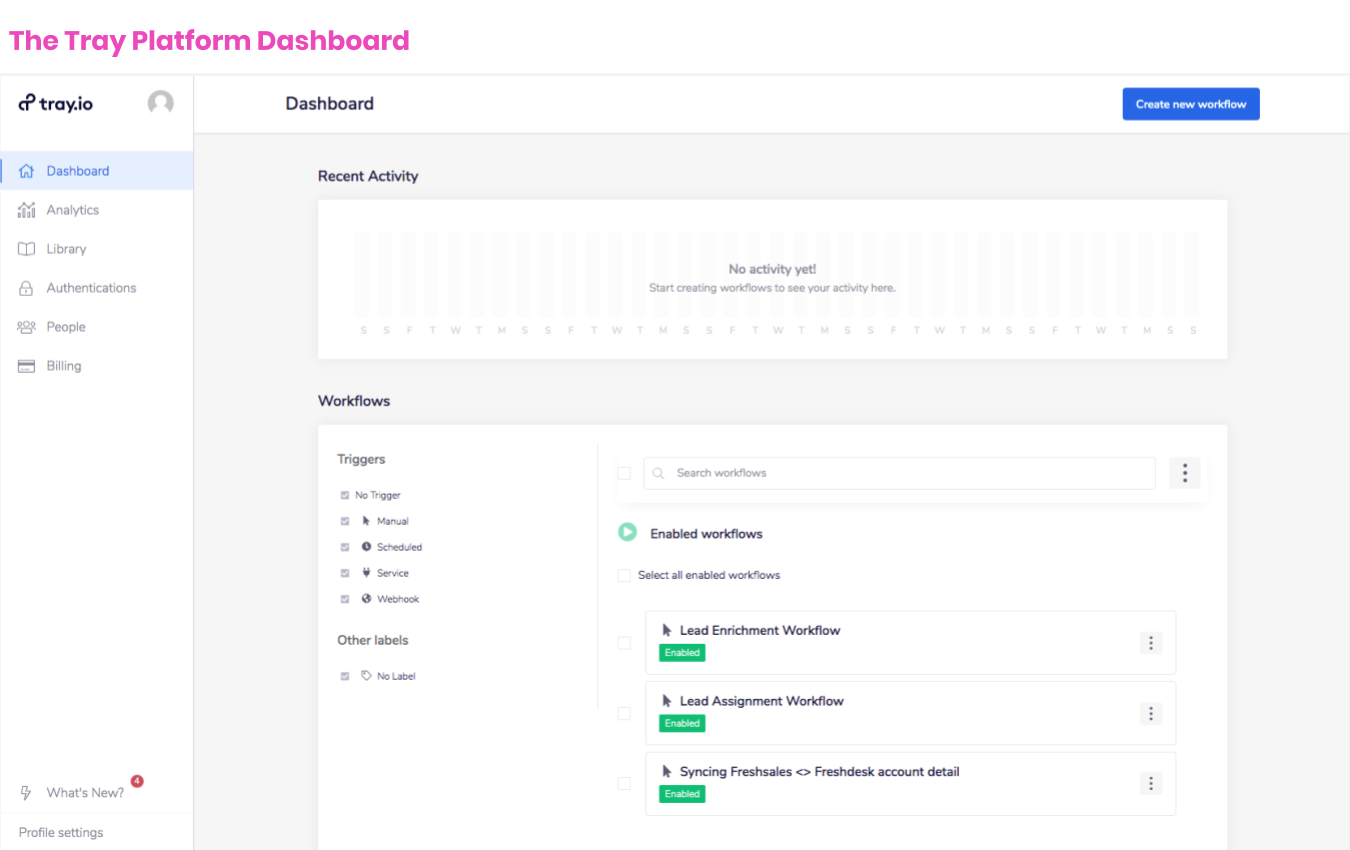Click cursor icon on Lead Assignment Workflow
Image resolution: width=1350 pixels, height=850 pixels.
[x=667, y=701]
